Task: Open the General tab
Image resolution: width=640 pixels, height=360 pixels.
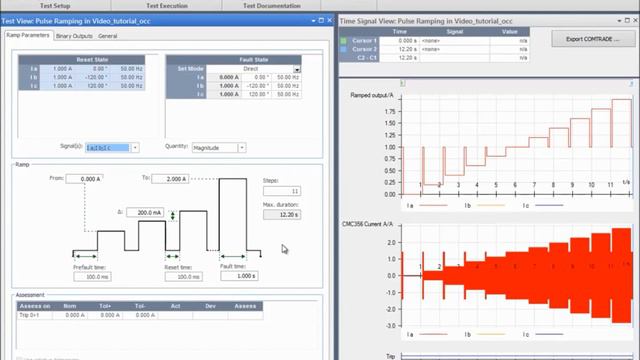Action: 108,36
